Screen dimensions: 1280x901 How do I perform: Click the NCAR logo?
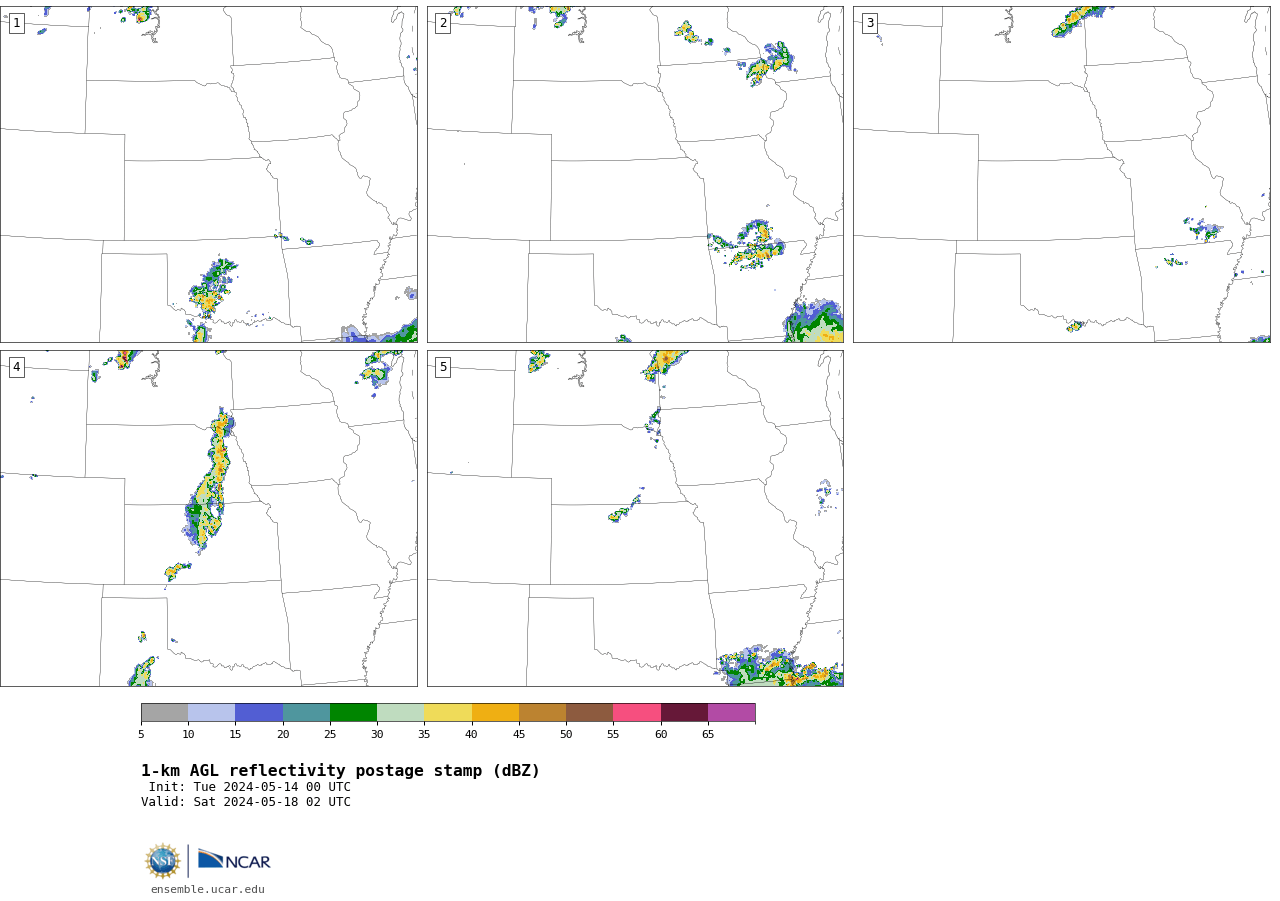coord(234,860)
